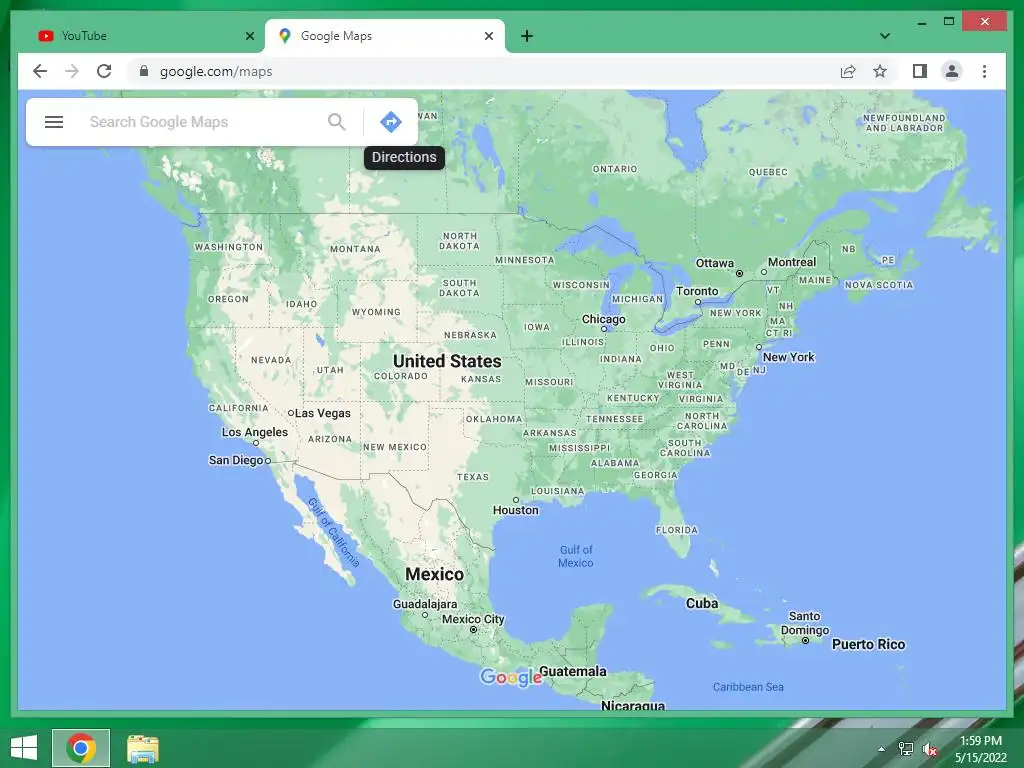
Task: Click the padlock site info icon
Action: (144, 71)
